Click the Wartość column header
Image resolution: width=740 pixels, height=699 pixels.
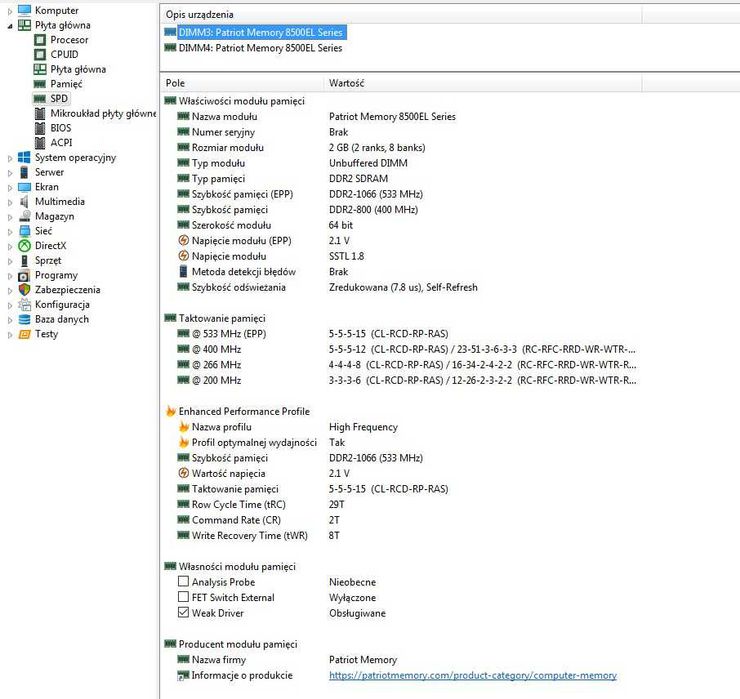point(482,83)
